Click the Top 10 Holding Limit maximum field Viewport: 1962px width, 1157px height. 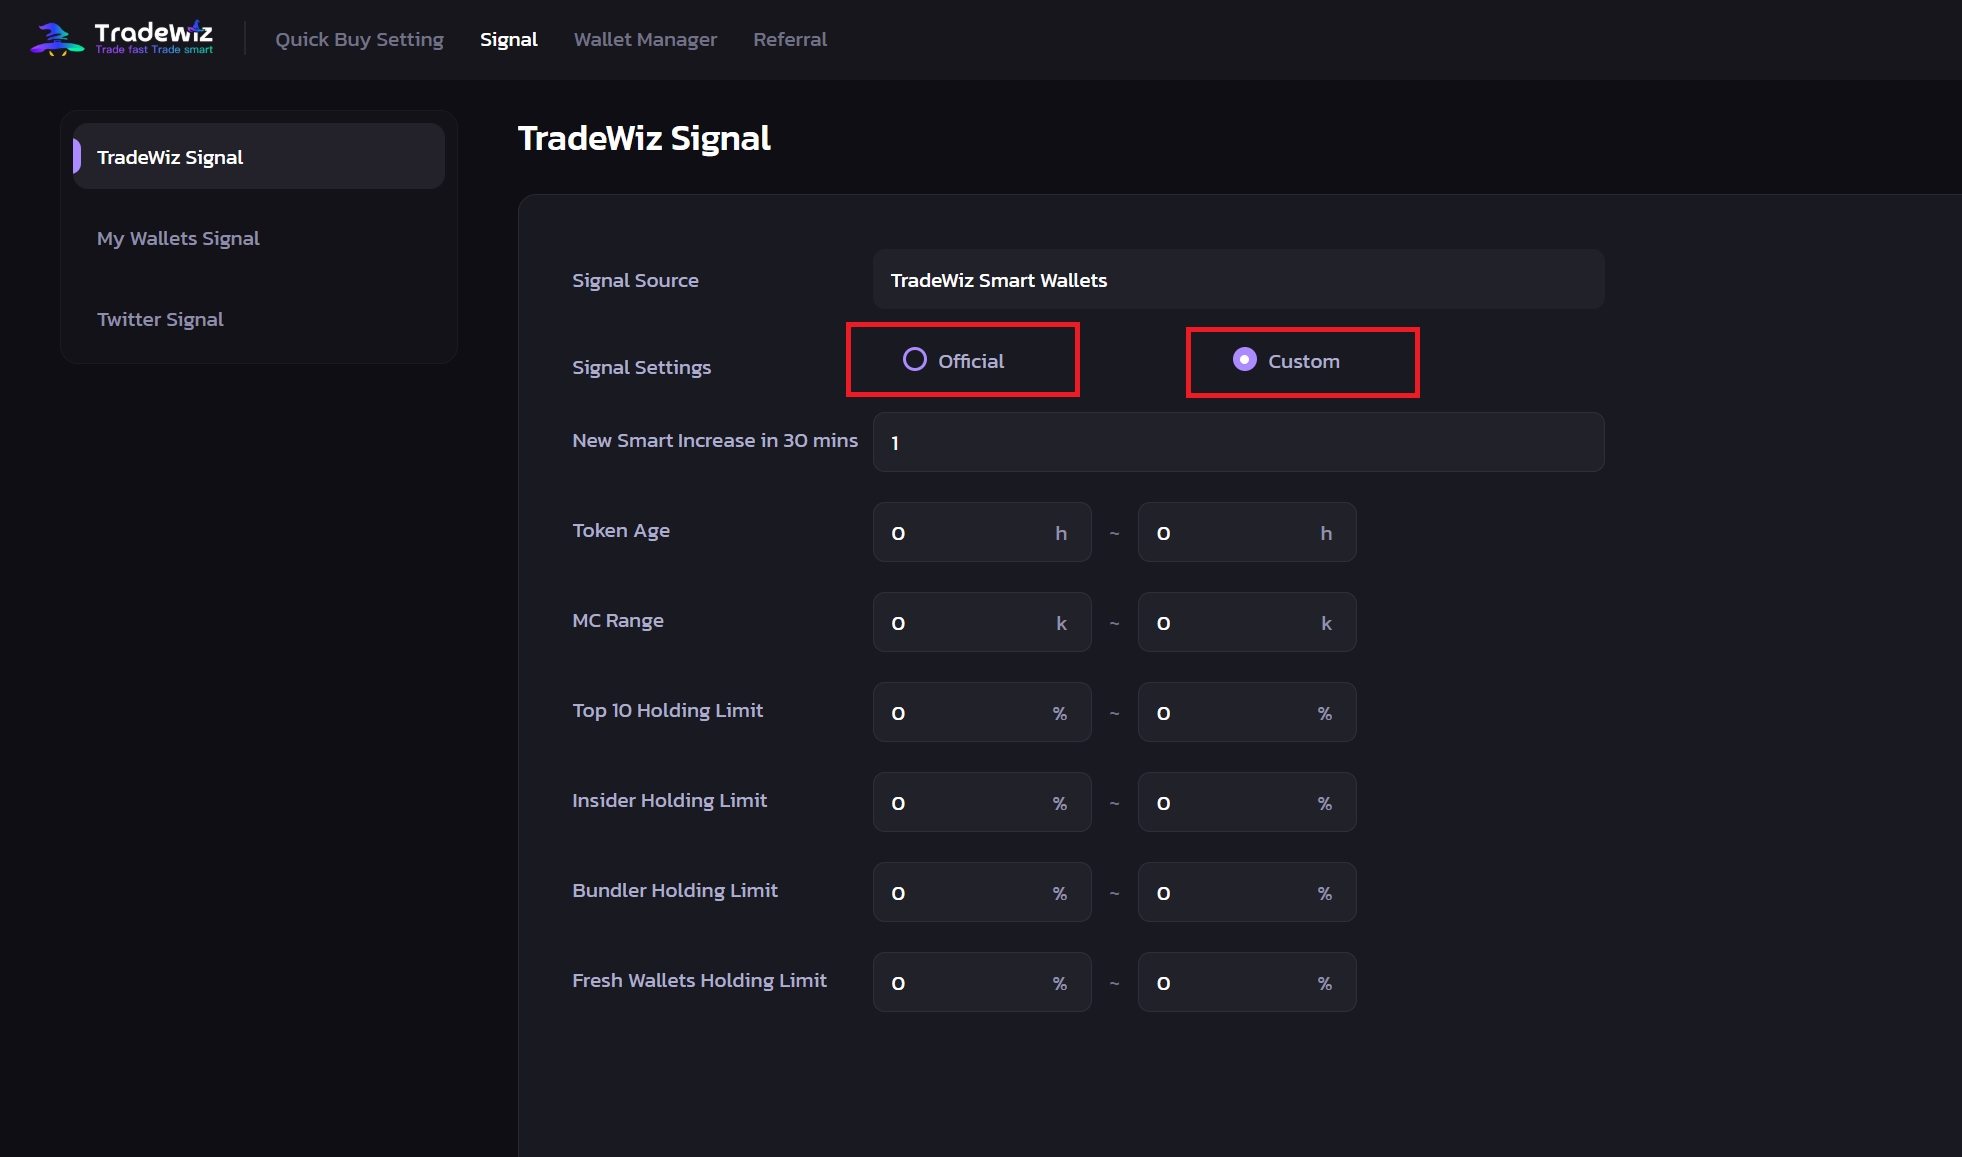click(x=1247, y=712)
